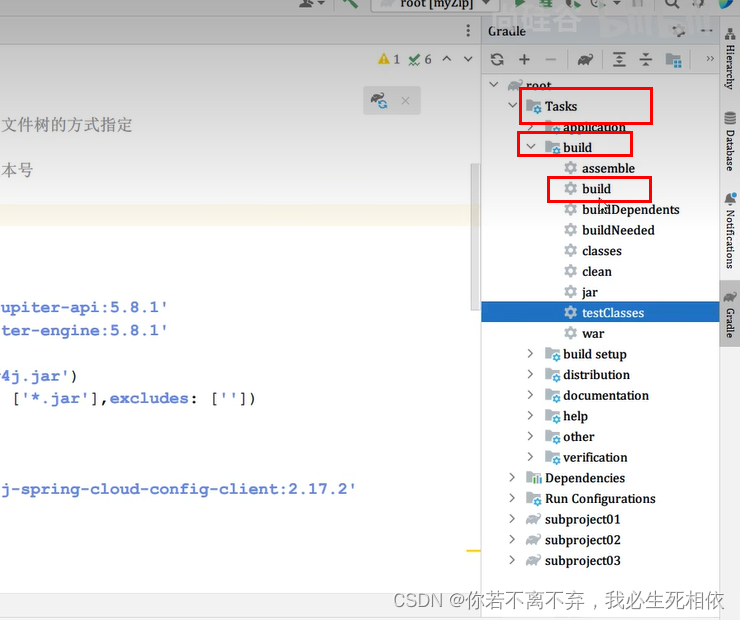
Task: Click the green Run button in top toolbar
Action: click(x=520, y=3)
